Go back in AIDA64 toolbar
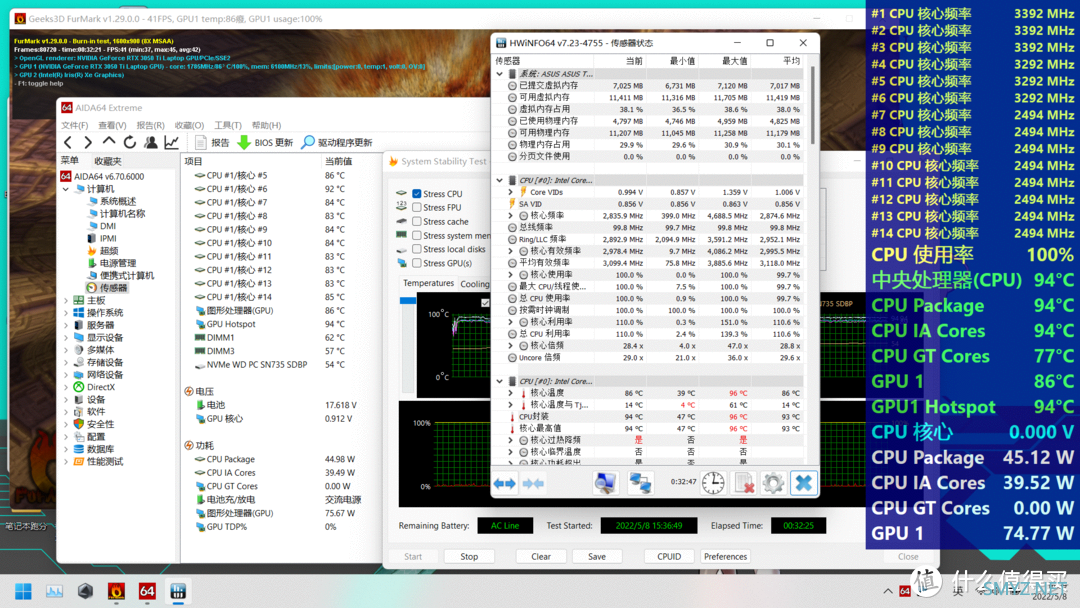Image resolution: width=1080 pixels, height=608 pixels. 68,143
